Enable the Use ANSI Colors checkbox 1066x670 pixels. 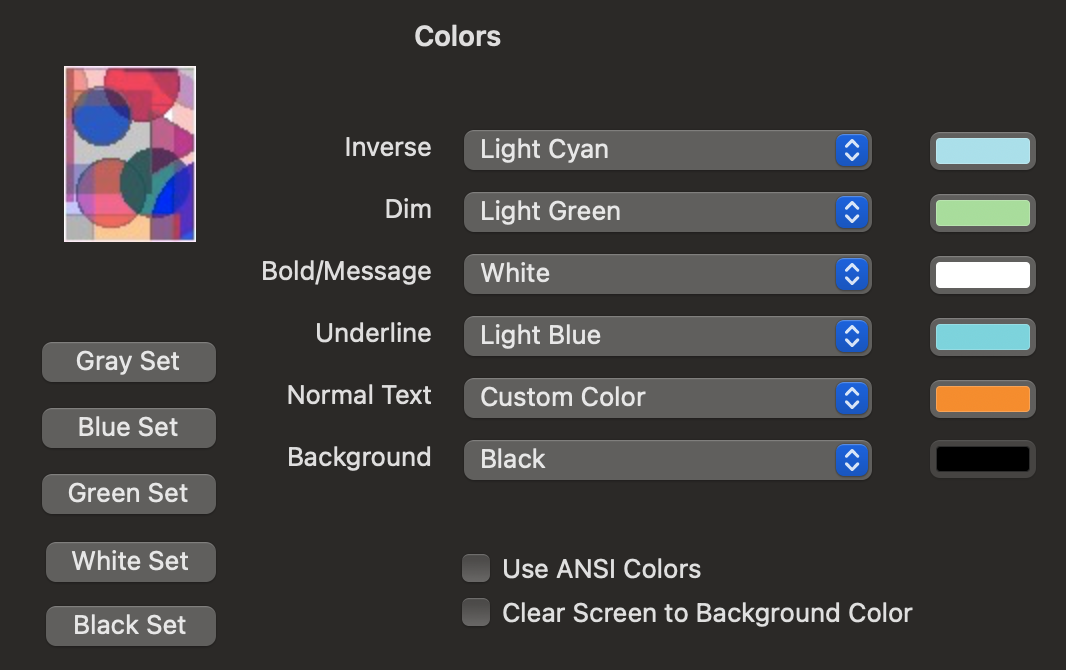[476, 569]
